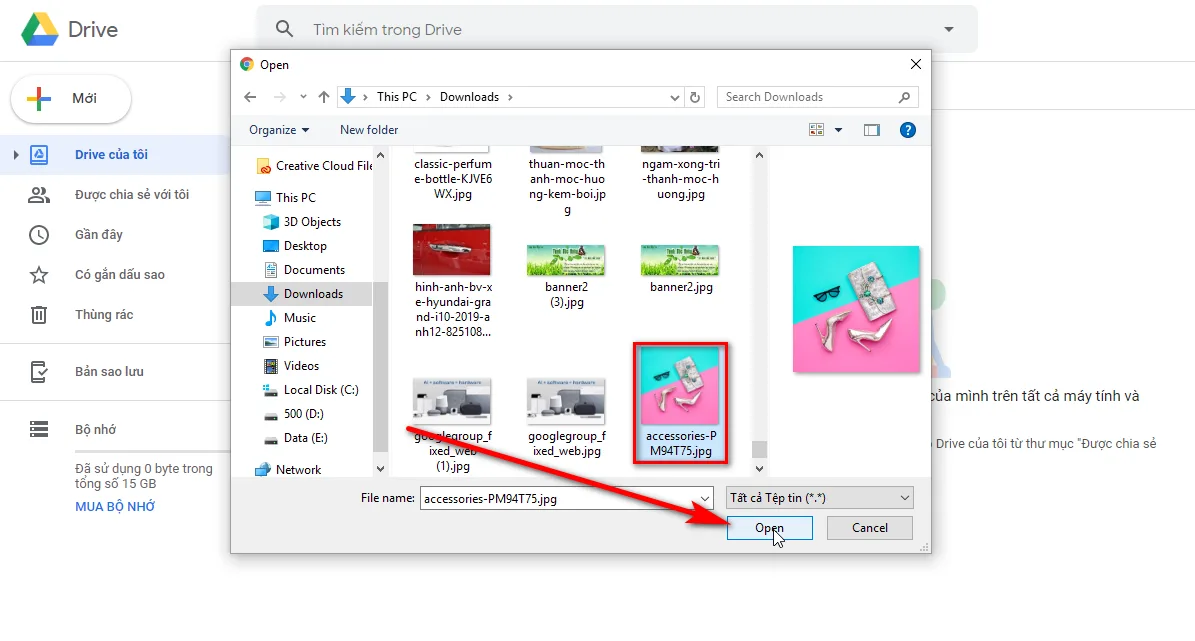Expand the address bar history dropdown
Image resolution: width=1195 pixels, height=641 pixels.
pos(674,98)
